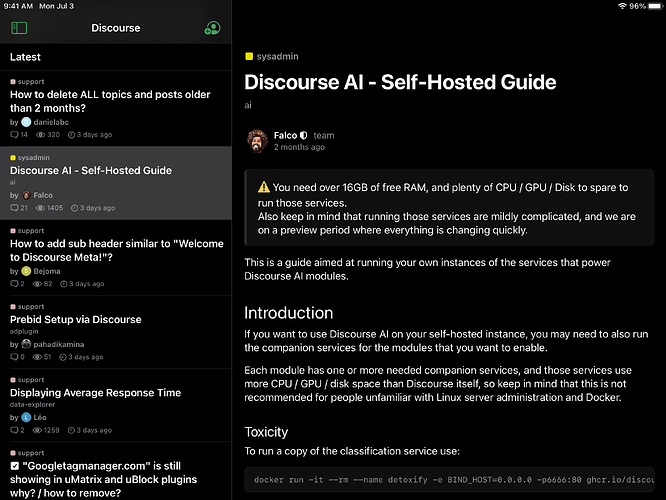Image resolution: width=666 pixels, height=500 pixels.
Task: Click the Toxicity heading
Action: 266,432
